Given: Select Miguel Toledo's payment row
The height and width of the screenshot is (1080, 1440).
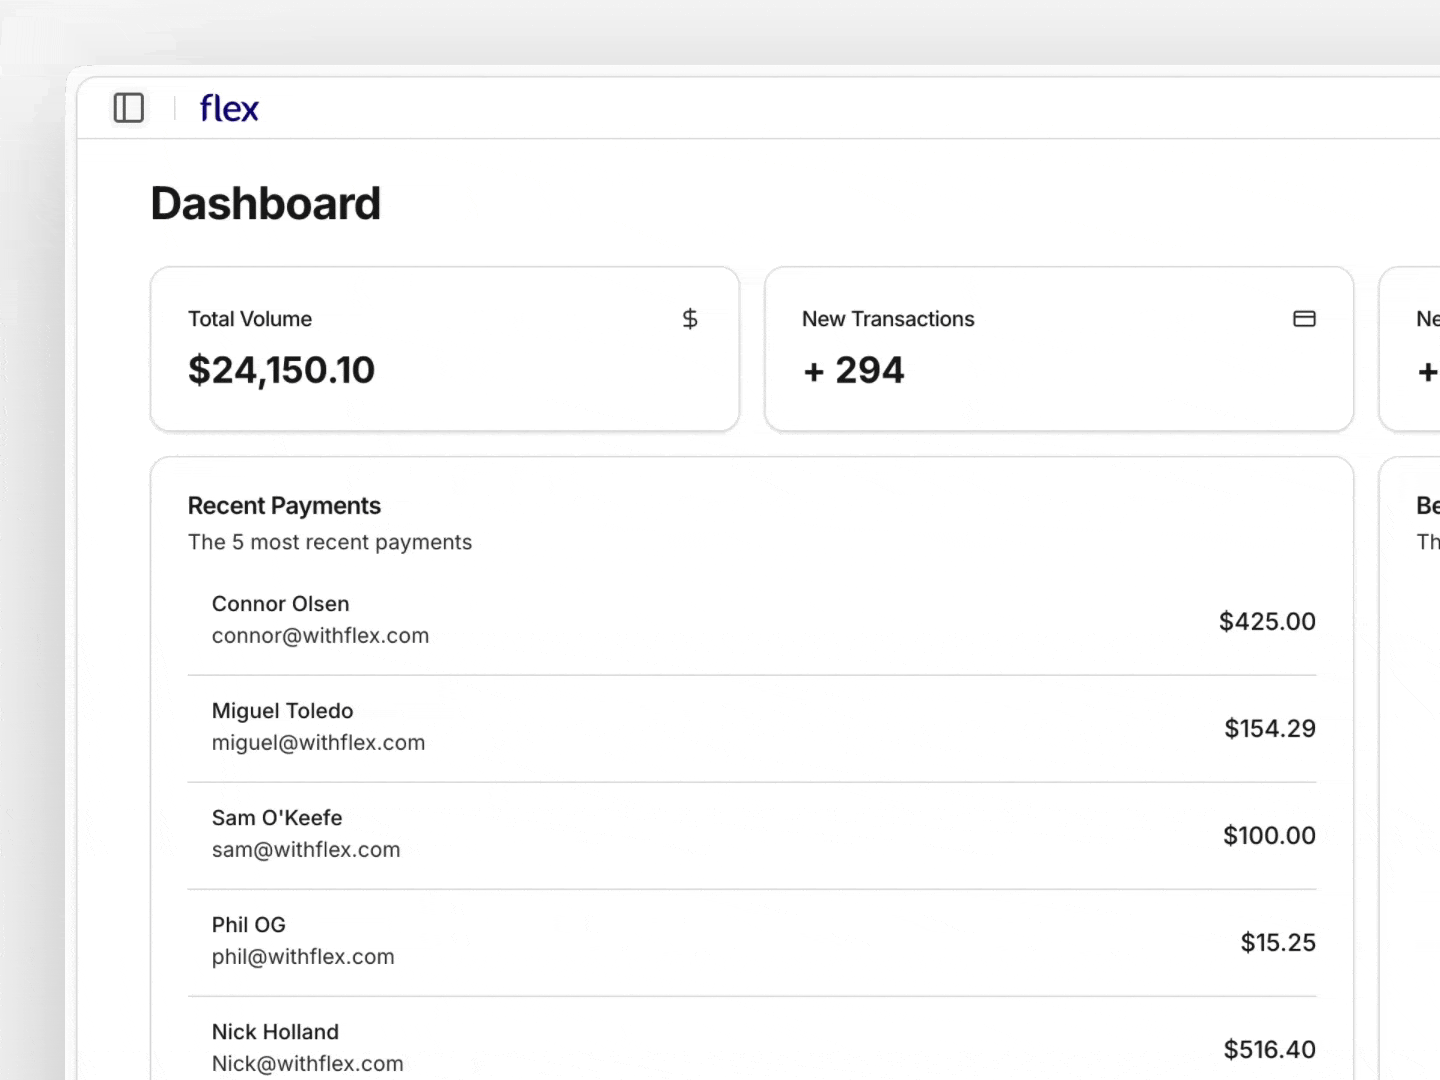Looking at the screenshot, I should click(x=751, y=727).
